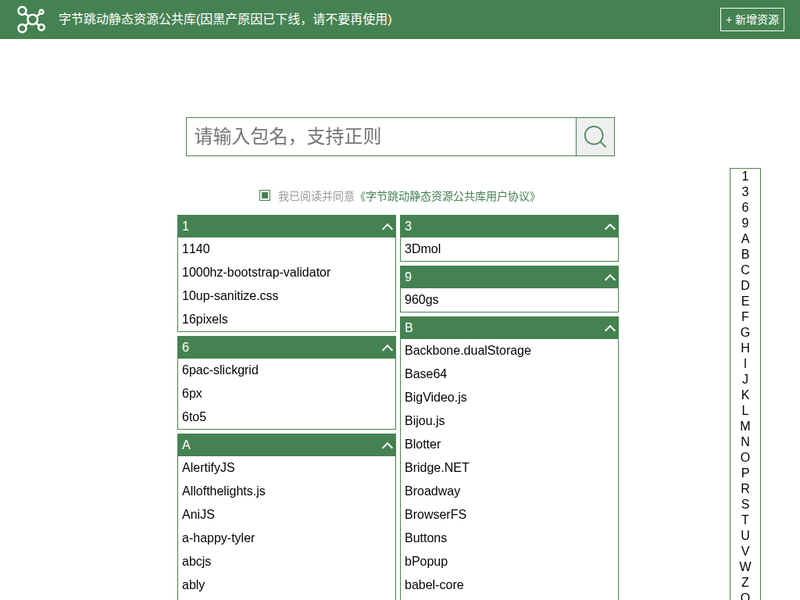Click the magnifier search button
Viewport: 800px width, 600px height.
595,137
